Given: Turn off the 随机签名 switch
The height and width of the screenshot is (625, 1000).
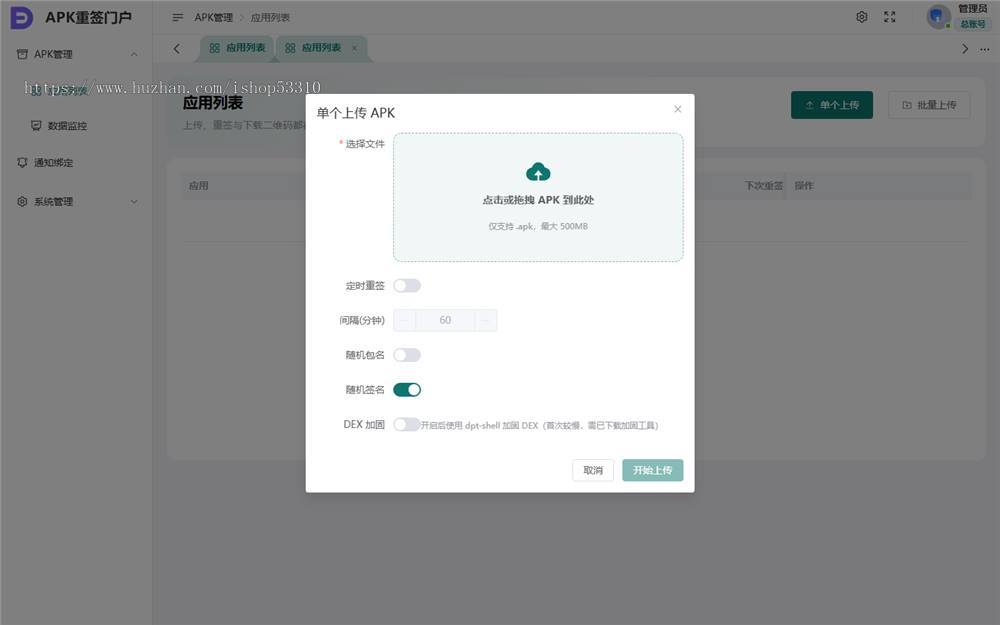Looking at the screenshot, I should 407,390.
